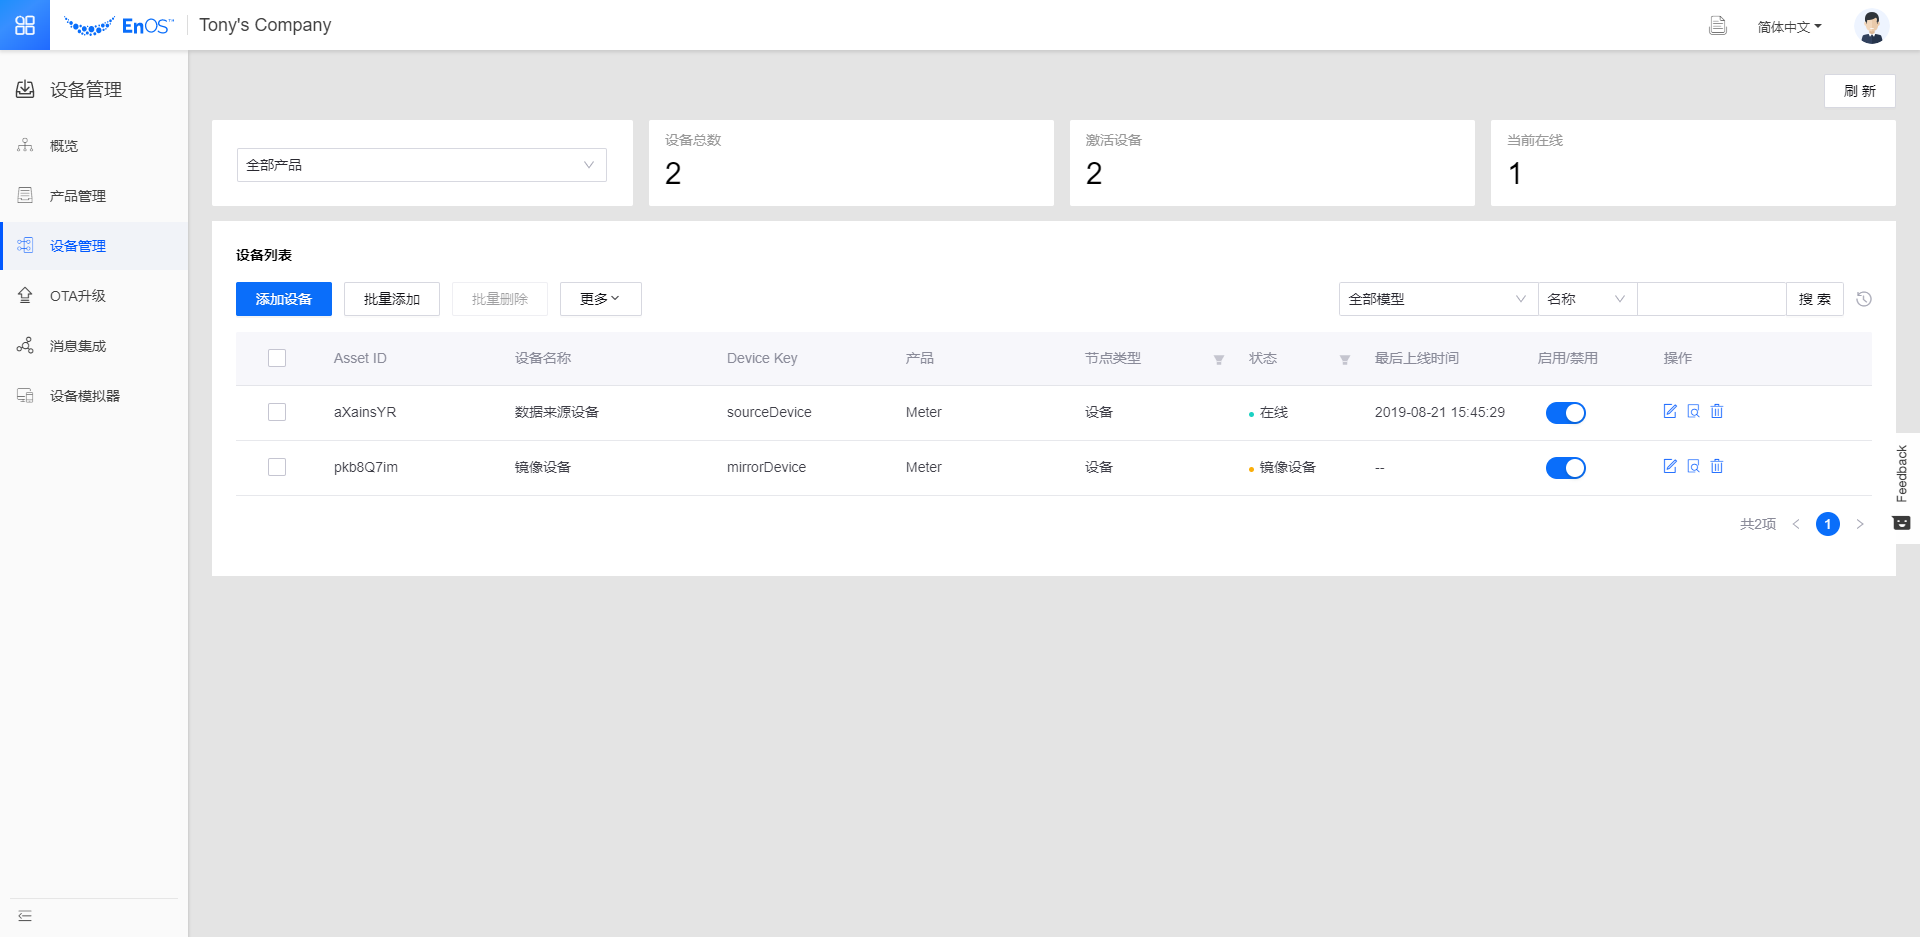Image resolution: width=1920 pixels, height=937 pixels.
Task: Click the timestamp 2019-08-21 15:45:29
Action: [x=1440, y=412]
